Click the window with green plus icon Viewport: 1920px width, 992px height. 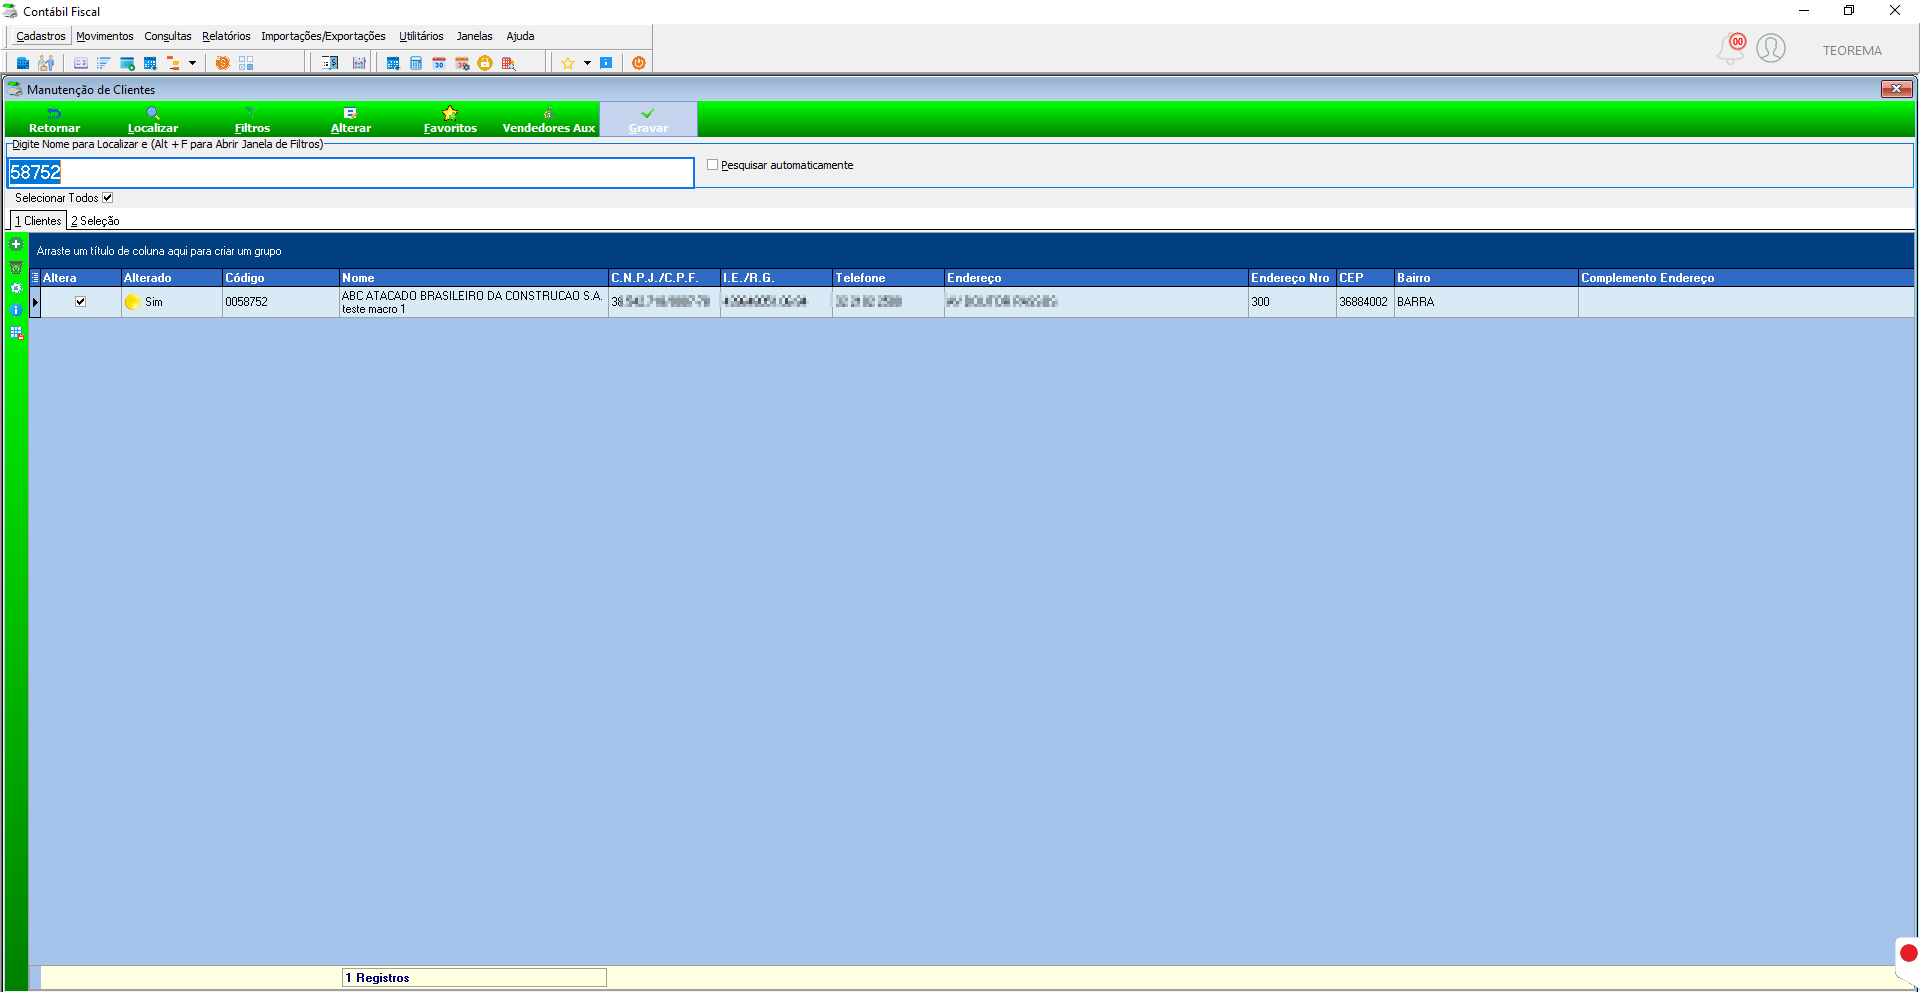(x=127, y=63)
